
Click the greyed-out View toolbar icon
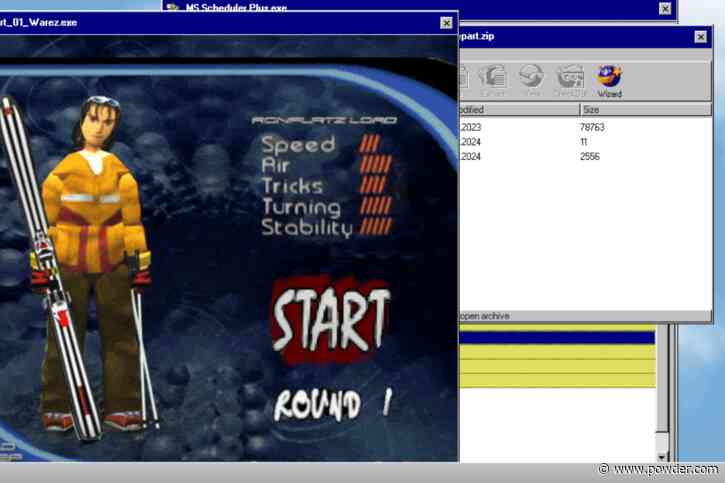click(531, 81)
